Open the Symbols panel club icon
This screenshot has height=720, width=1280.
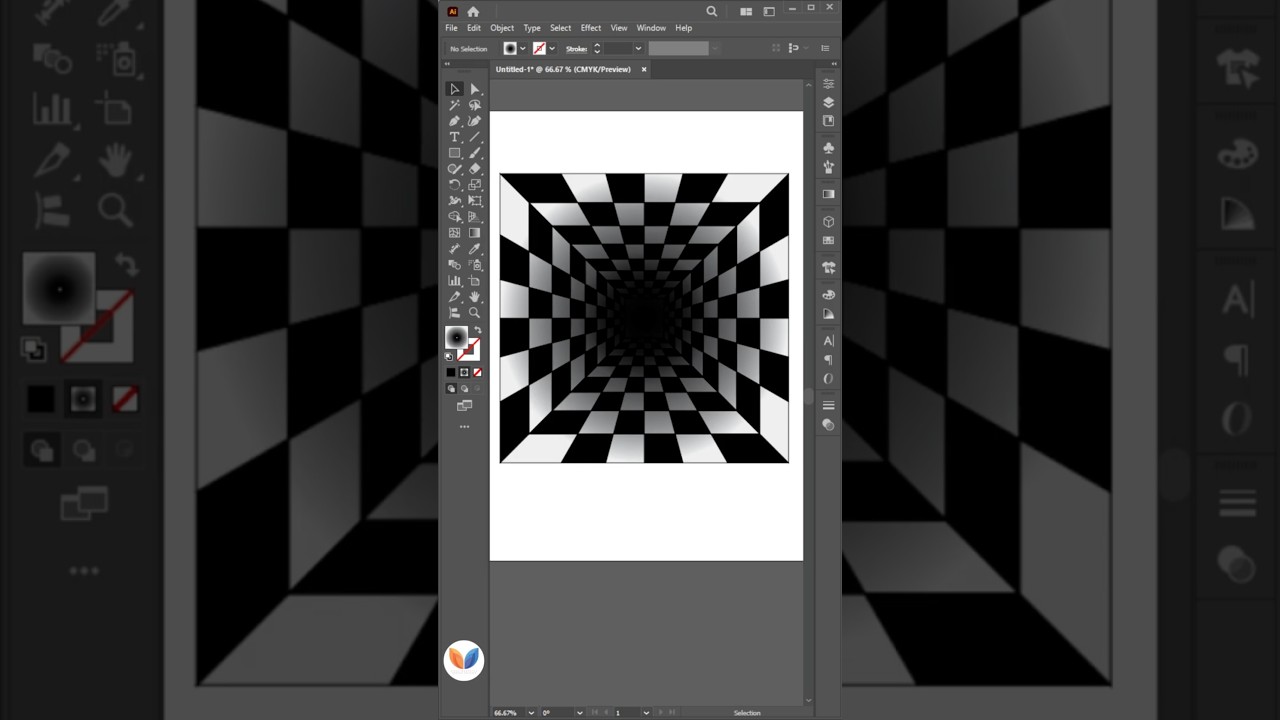828,148
